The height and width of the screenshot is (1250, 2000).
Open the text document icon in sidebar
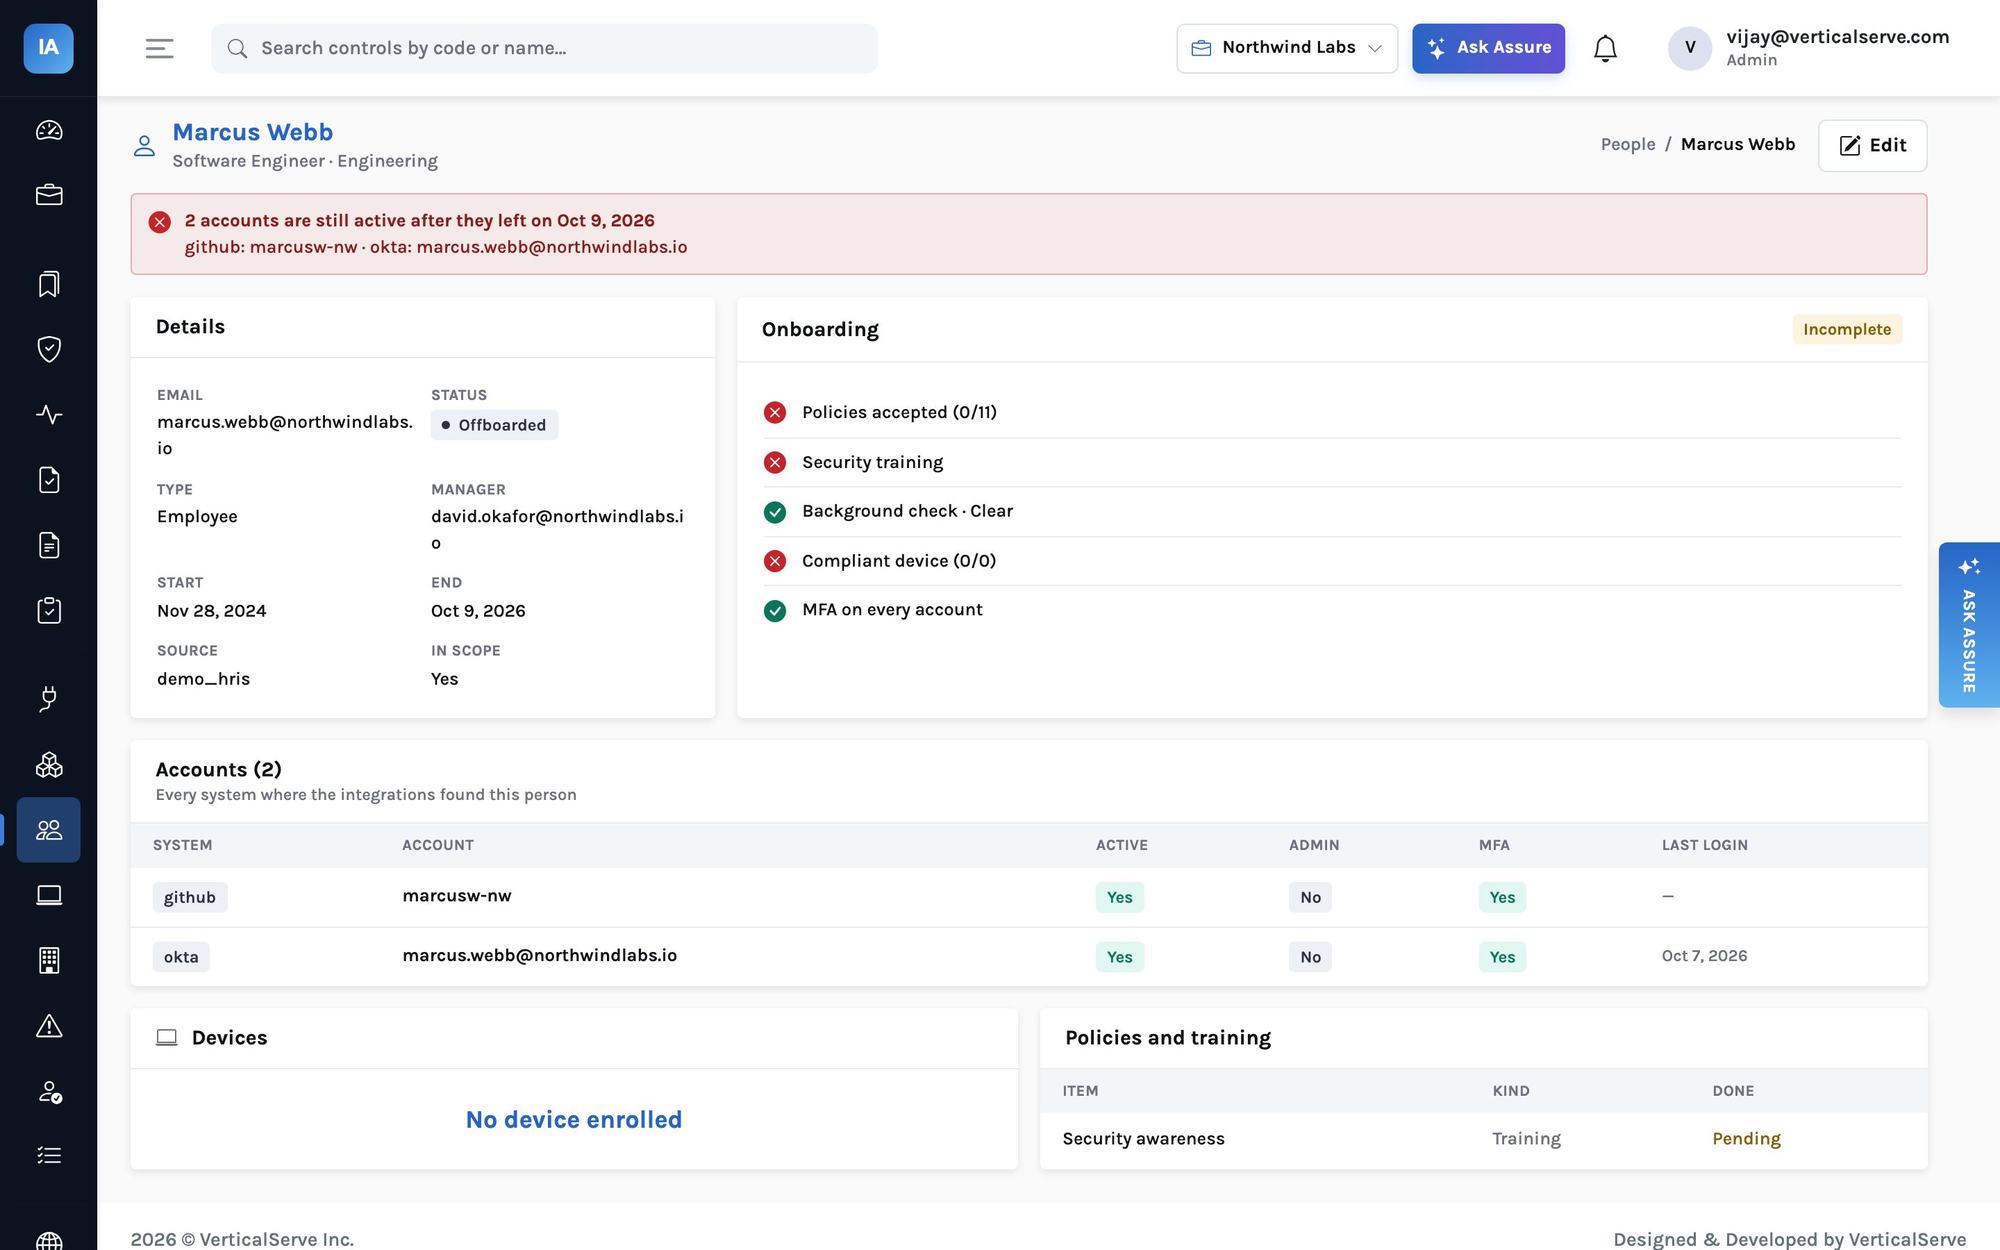tap(49, 545)
